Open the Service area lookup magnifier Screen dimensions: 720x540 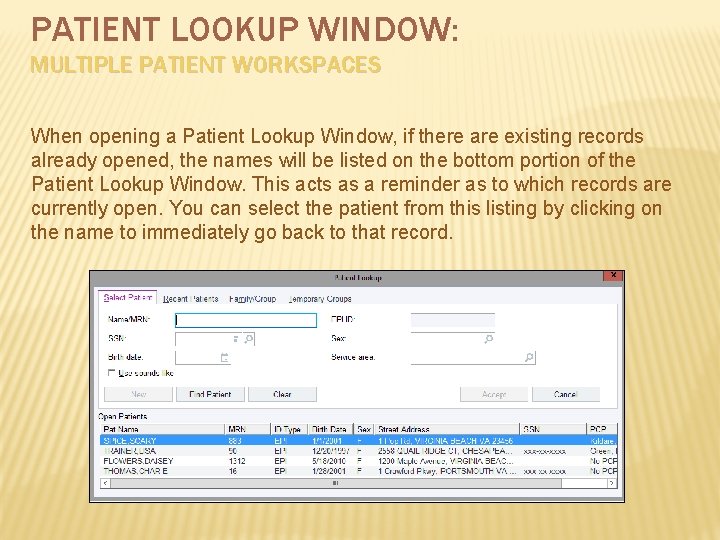(x=529, y=357)
